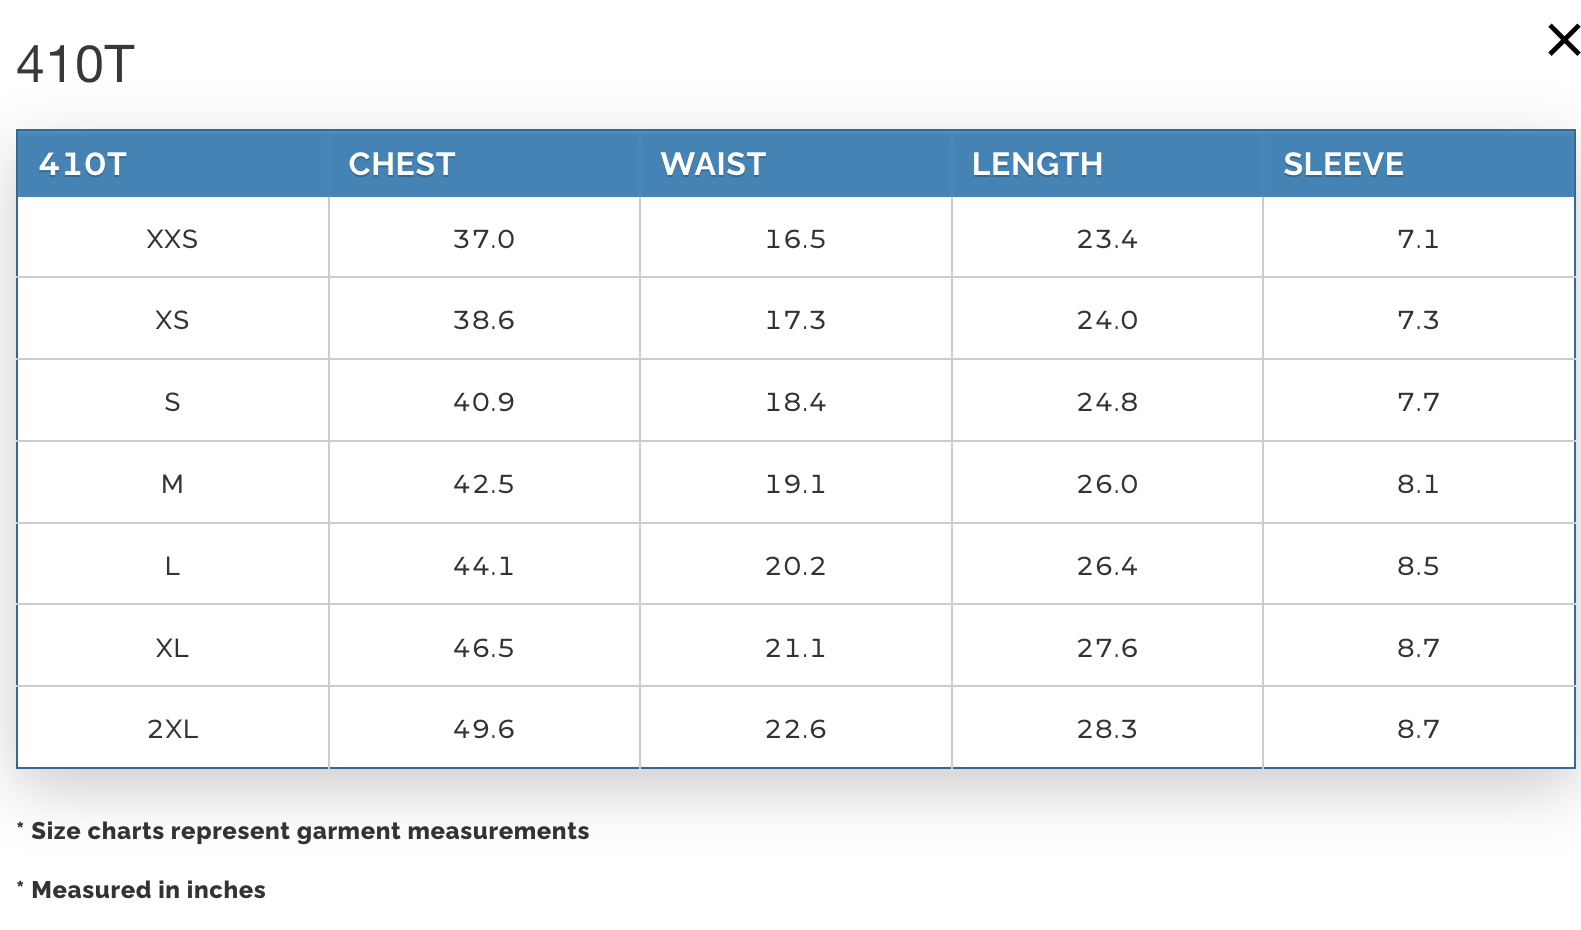
Task: Click the 37.0 chest value for XXS
Action: point(484,239)
